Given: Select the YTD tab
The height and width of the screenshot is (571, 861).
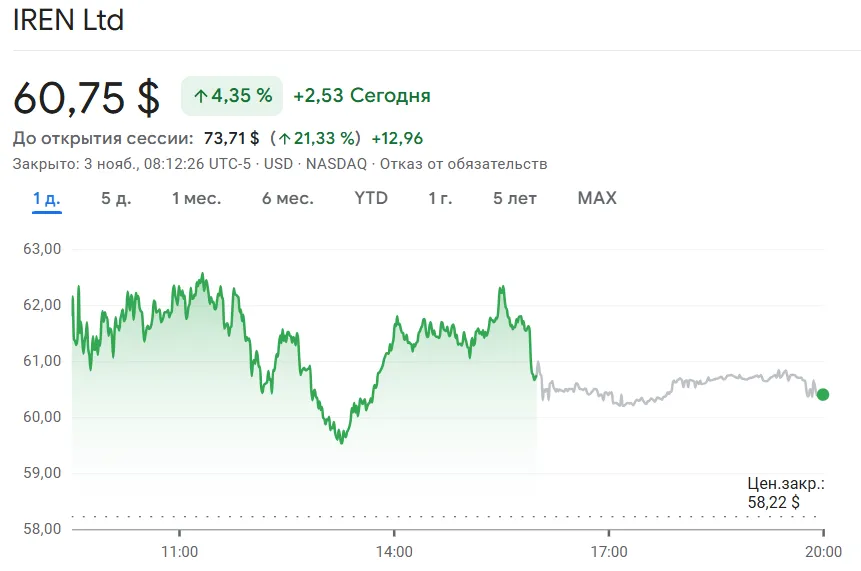Looking at the screenshot, I should [x=371, y=198].
